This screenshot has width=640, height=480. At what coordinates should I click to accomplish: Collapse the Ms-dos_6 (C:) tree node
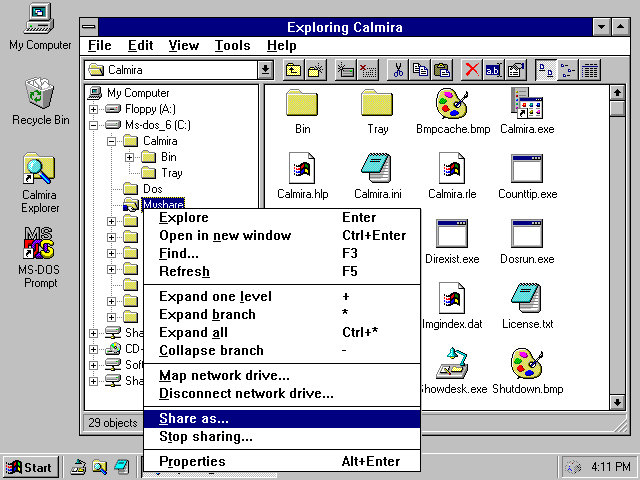point(93,125)
